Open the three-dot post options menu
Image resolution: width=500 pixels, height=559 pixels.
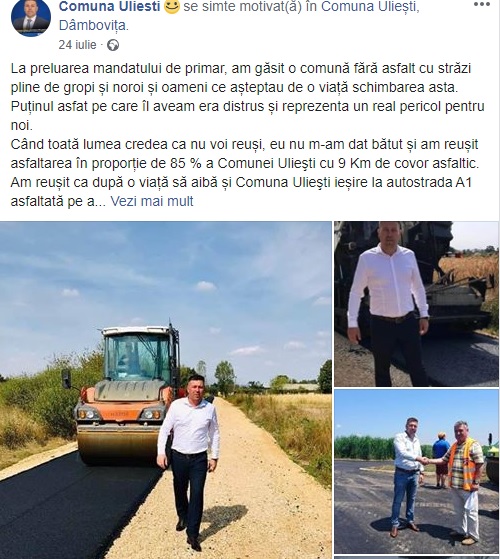481,4
